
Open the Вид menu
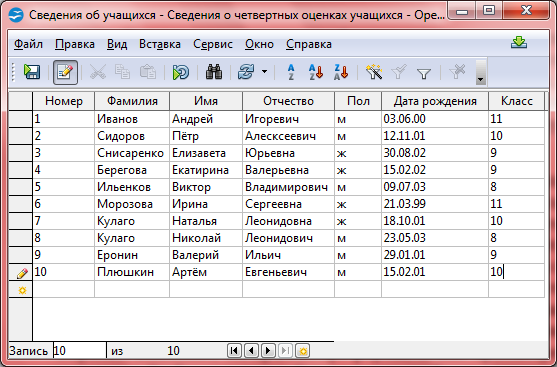[117, 44]
